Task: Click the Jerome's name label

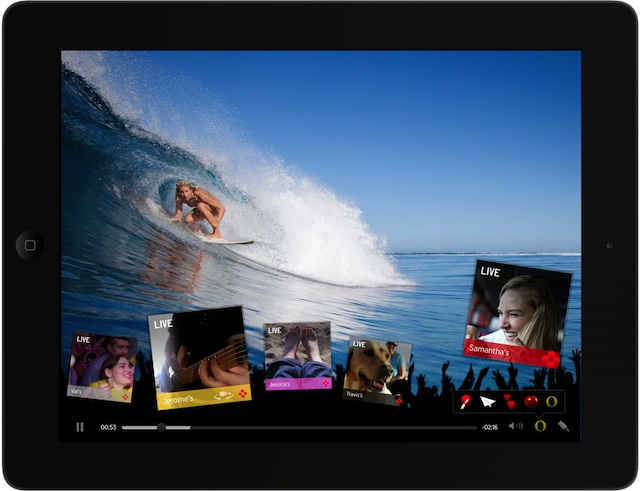Action: 178,400
